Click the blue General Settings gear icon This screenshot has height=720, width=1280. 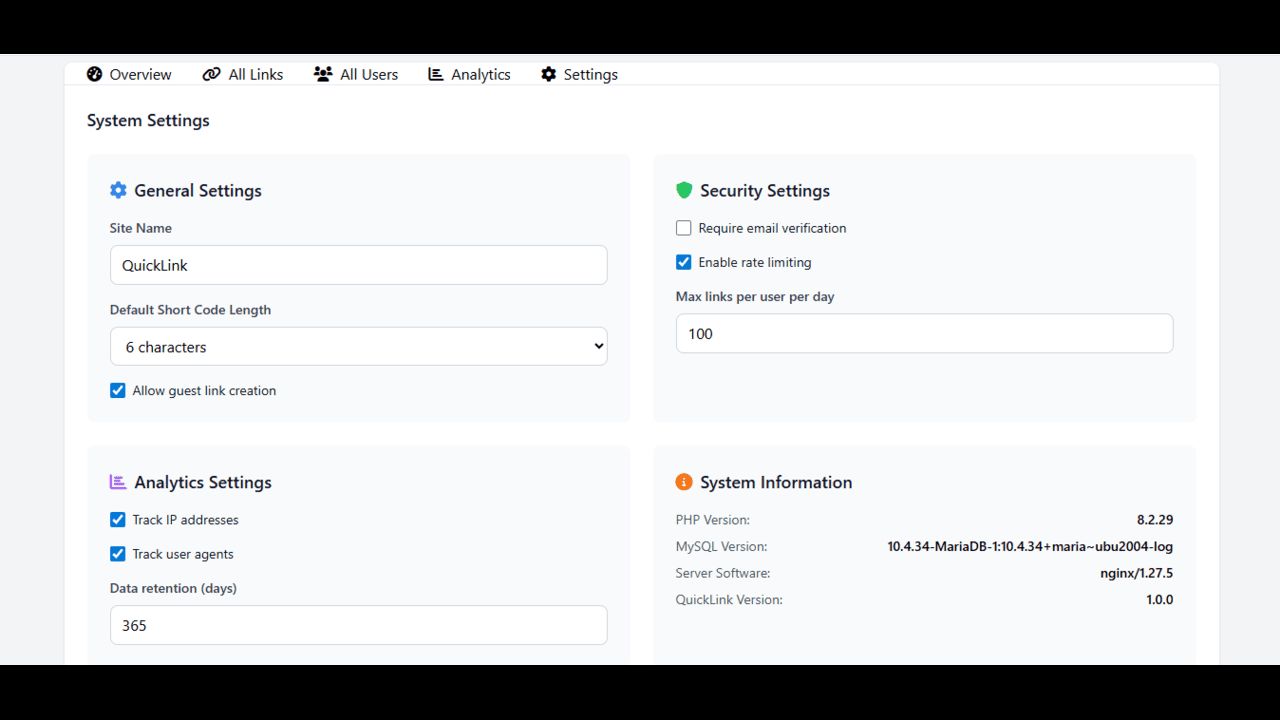click(118, 190)
